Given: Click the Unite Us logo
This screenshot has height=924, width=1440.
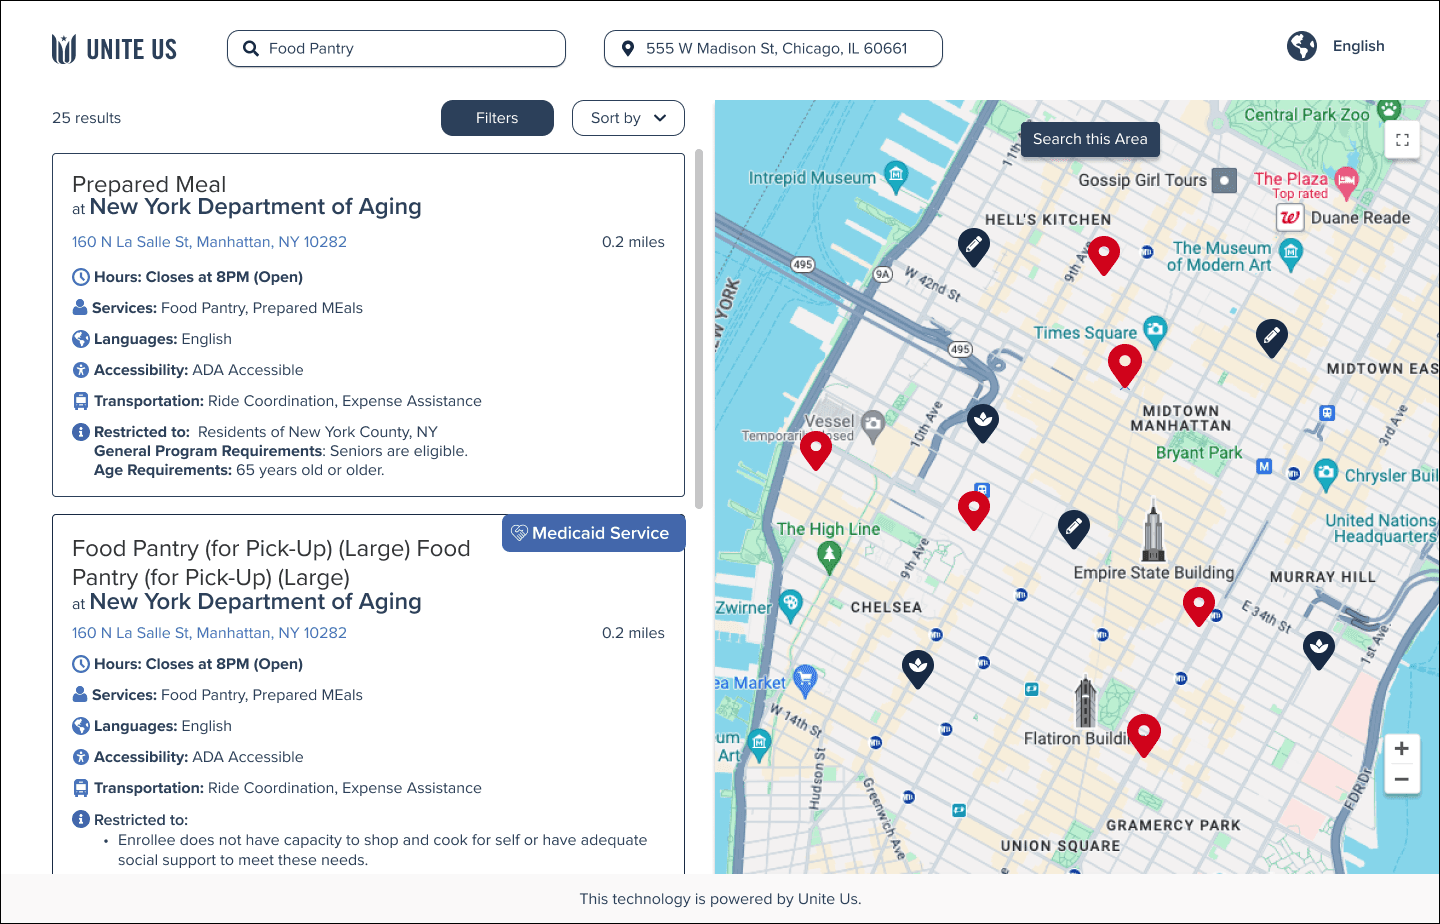Looking at the screenshot, I should tap(114, 49).
